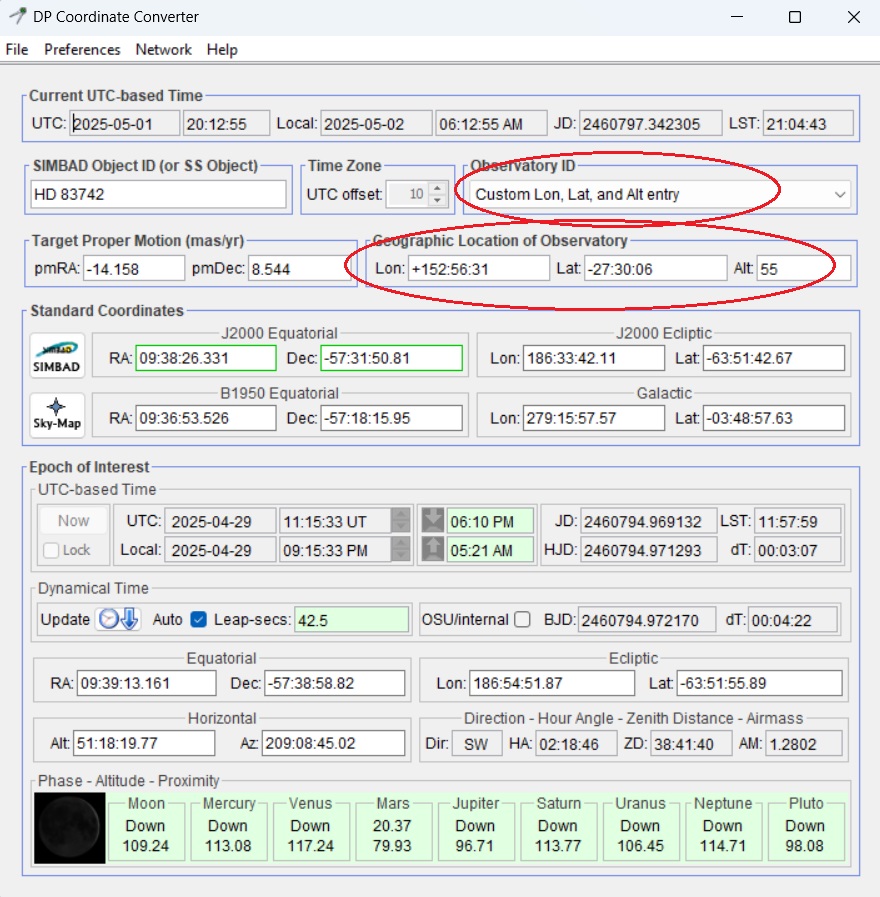This screenshot has width=880, height=897.
Task: Click the Now button
Action: [73, 521]
